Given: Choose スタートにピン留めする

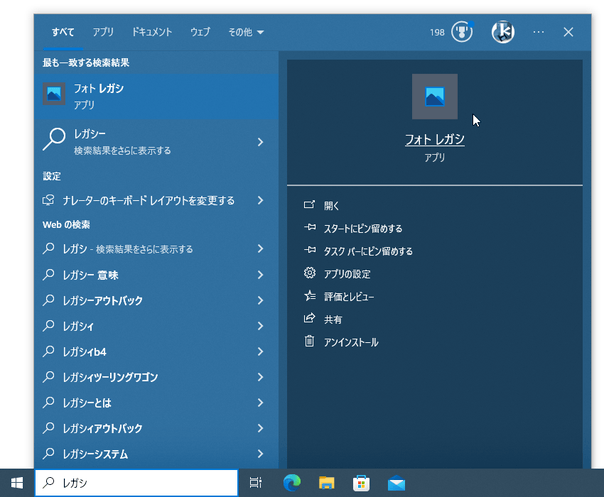Looking at the screenshot, I should tap(363, 228).
